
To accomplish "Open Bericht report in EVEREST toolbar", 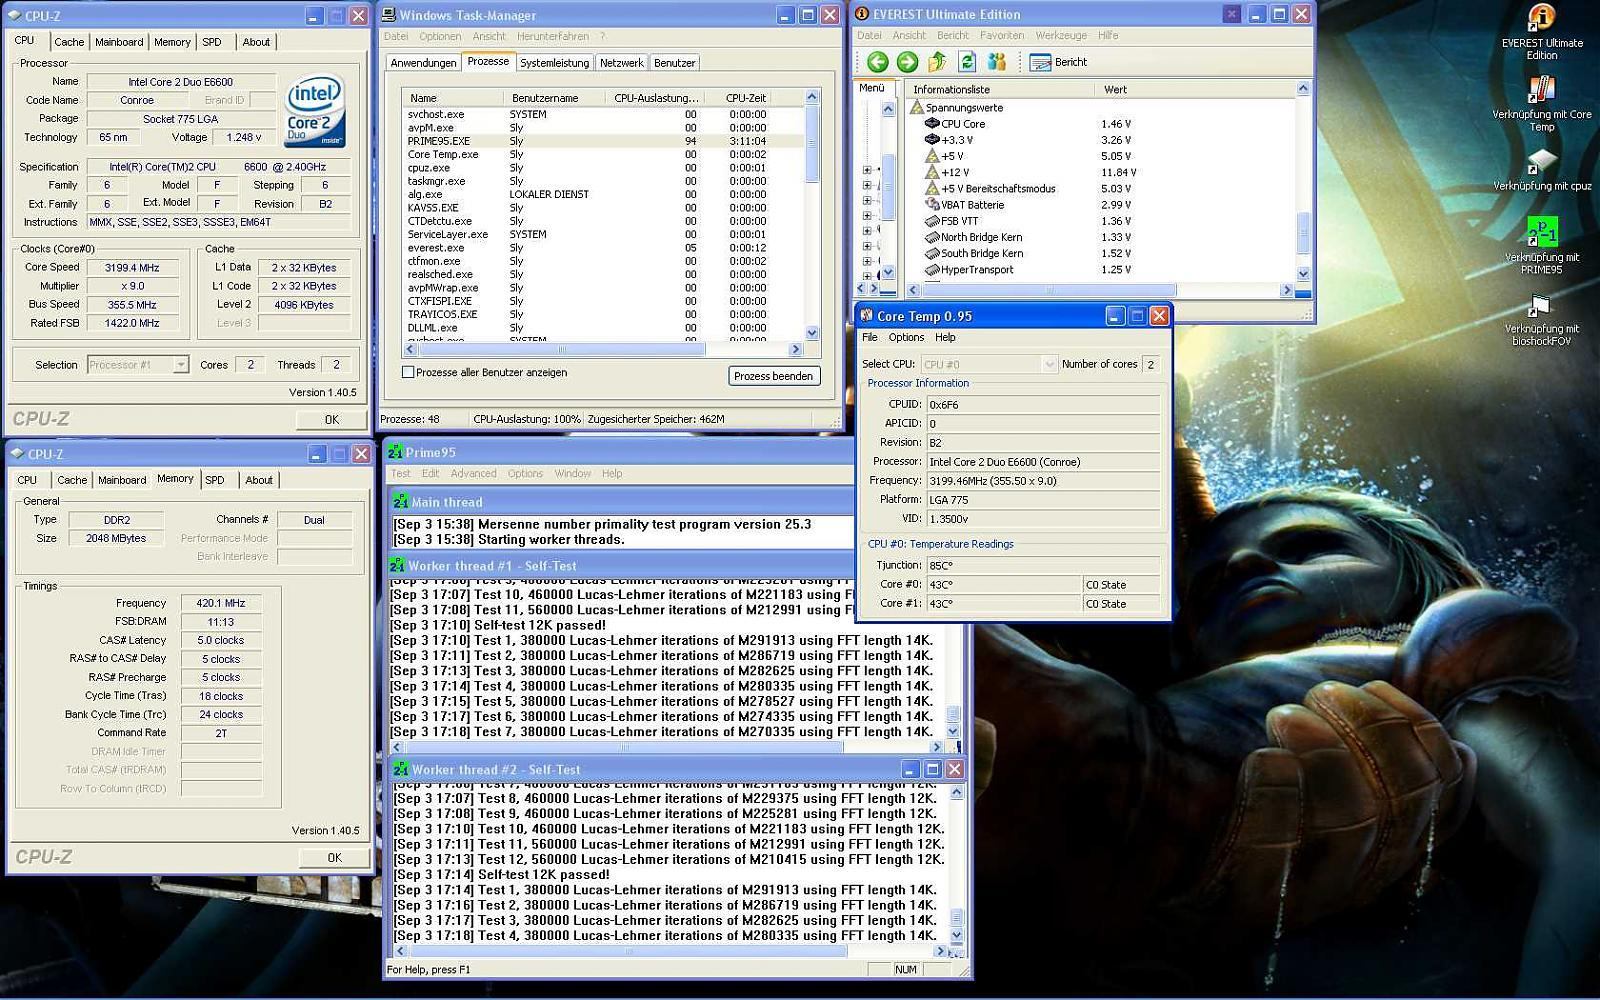I will (1058, 62).
